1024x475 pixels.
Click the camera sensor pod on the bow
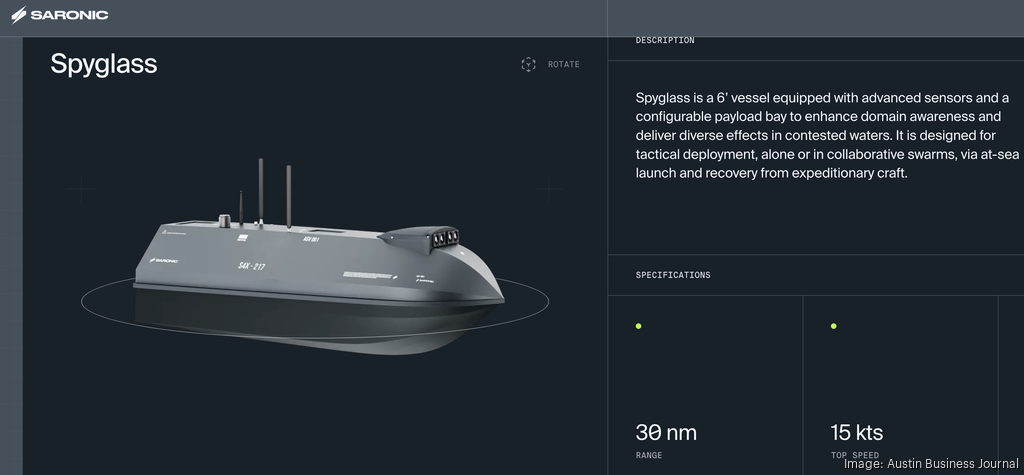419,240
